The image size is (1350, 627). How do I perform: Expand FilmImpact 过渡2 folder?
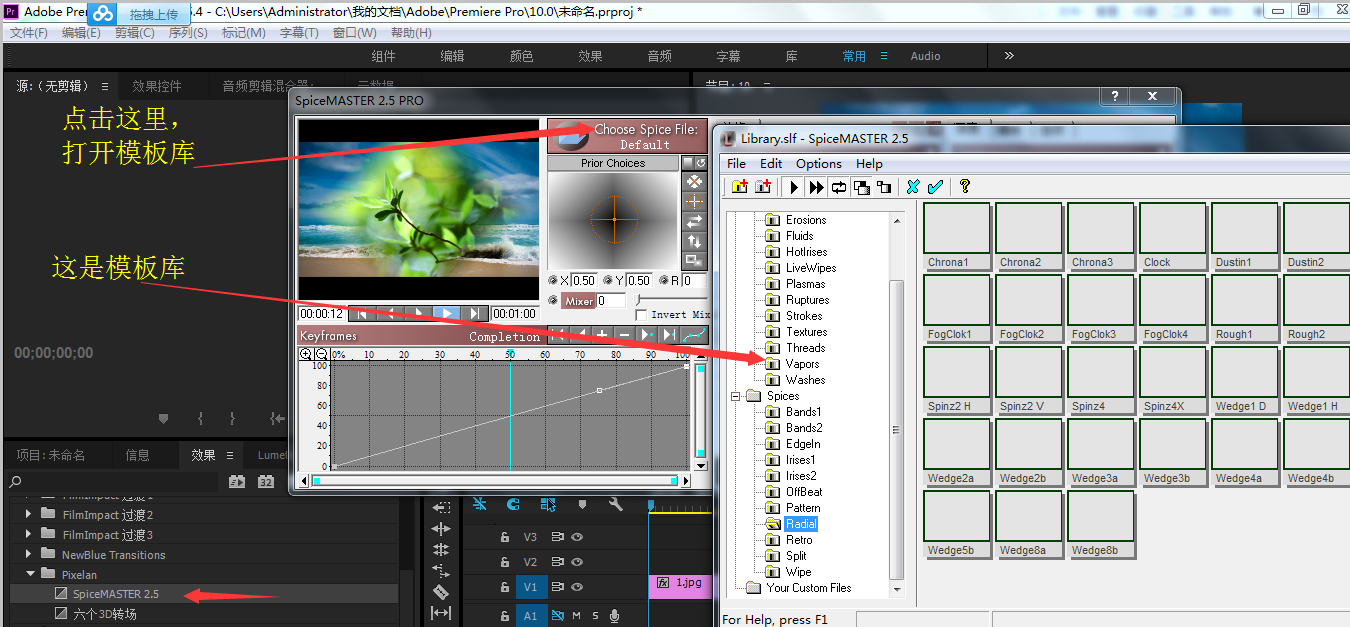28,514
